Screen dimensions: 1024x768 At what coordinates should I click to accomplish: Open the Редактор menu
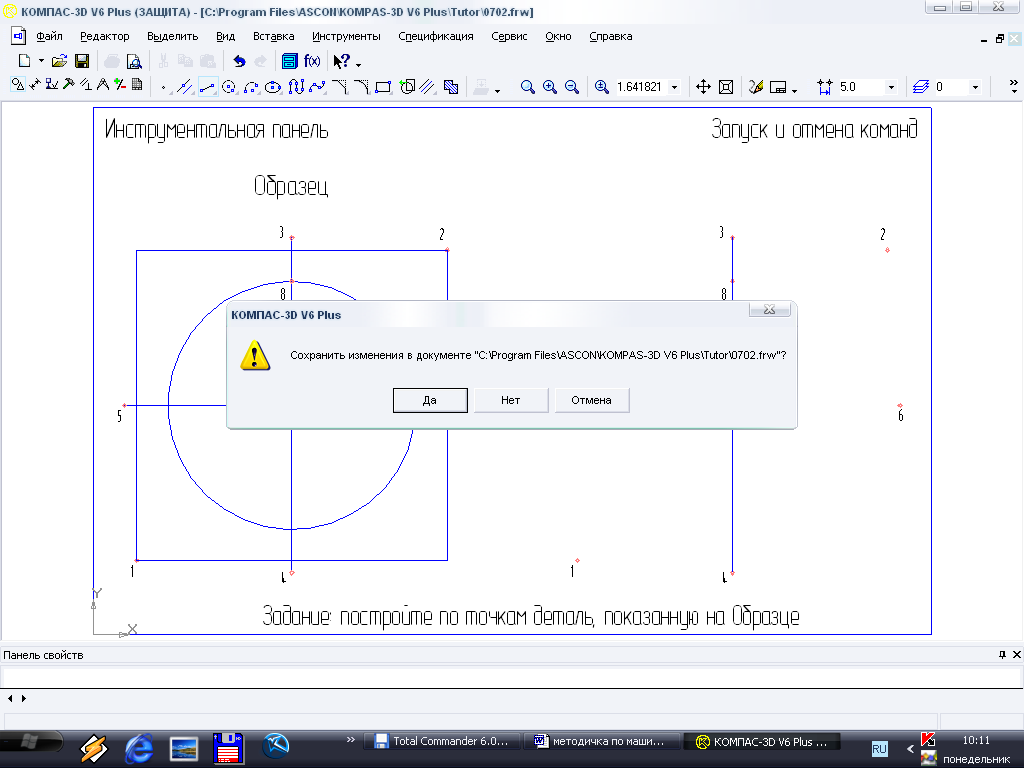click(x=104, y=37)
